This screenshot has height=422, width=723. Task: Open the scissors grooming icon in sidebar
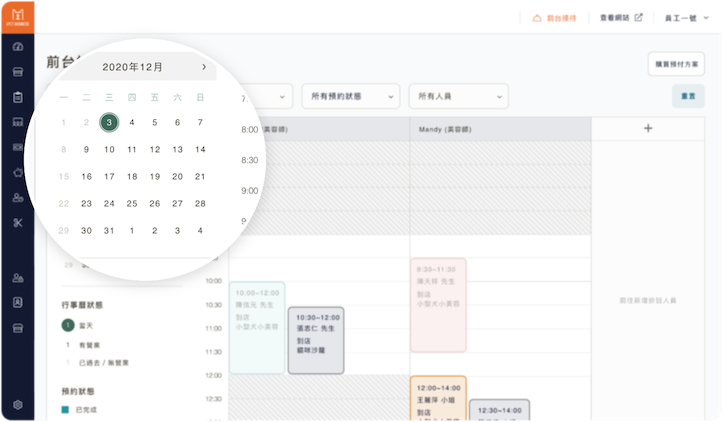pyautogui.click(x=18, y=223)
